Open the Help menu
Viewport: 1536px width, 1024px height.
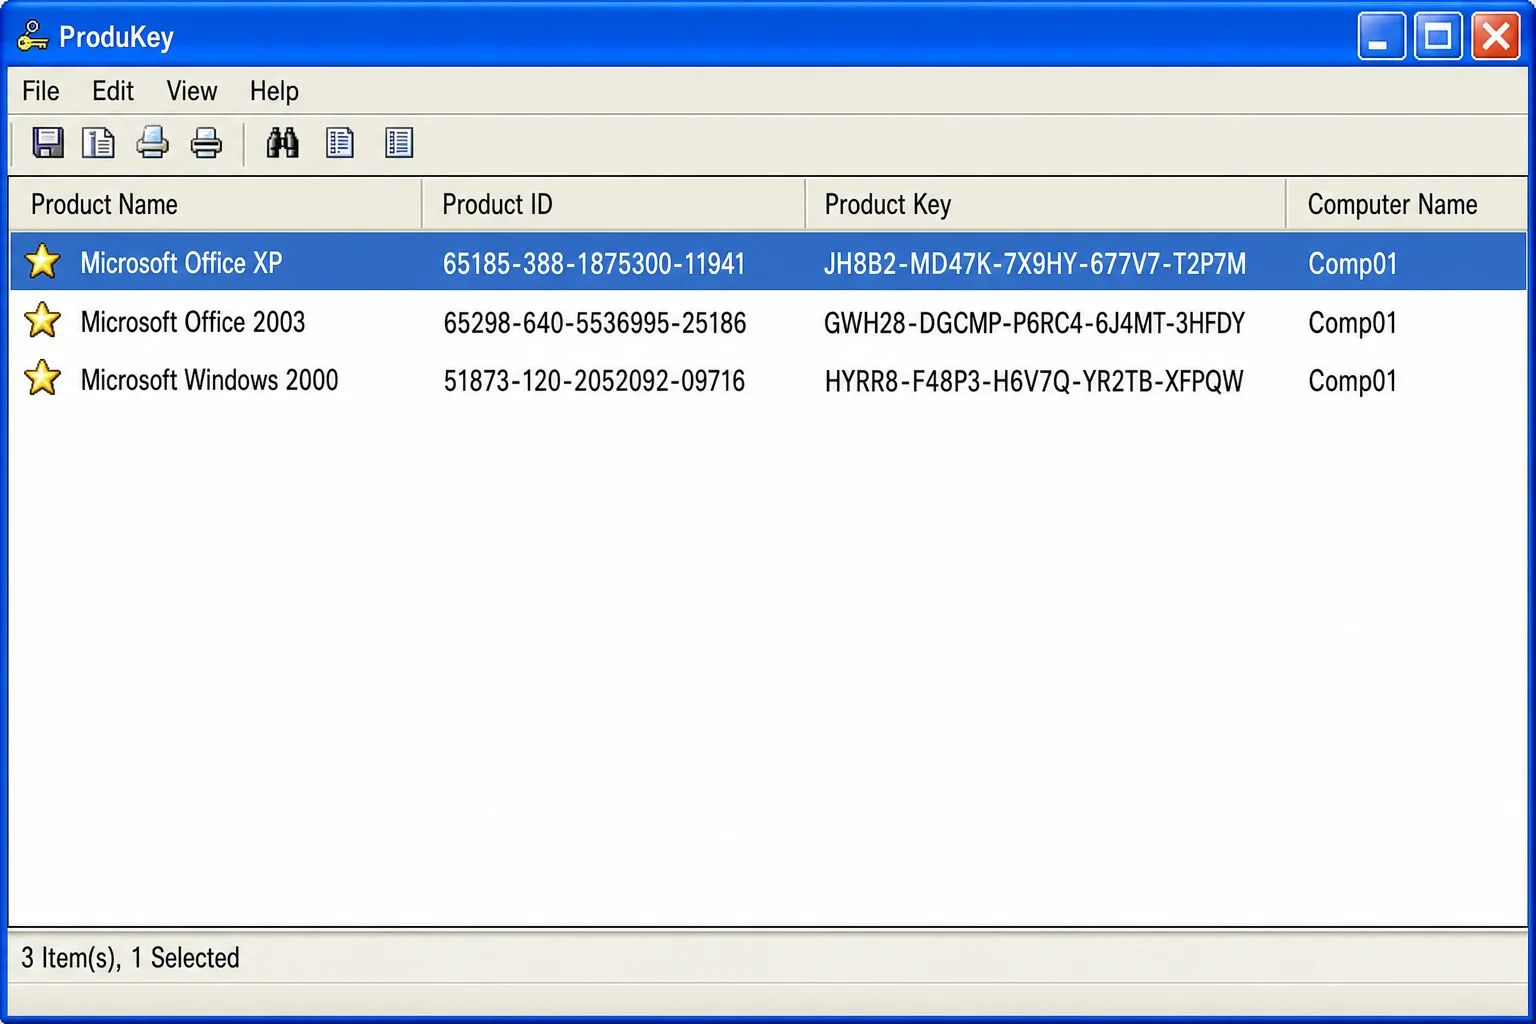[274, 91]
